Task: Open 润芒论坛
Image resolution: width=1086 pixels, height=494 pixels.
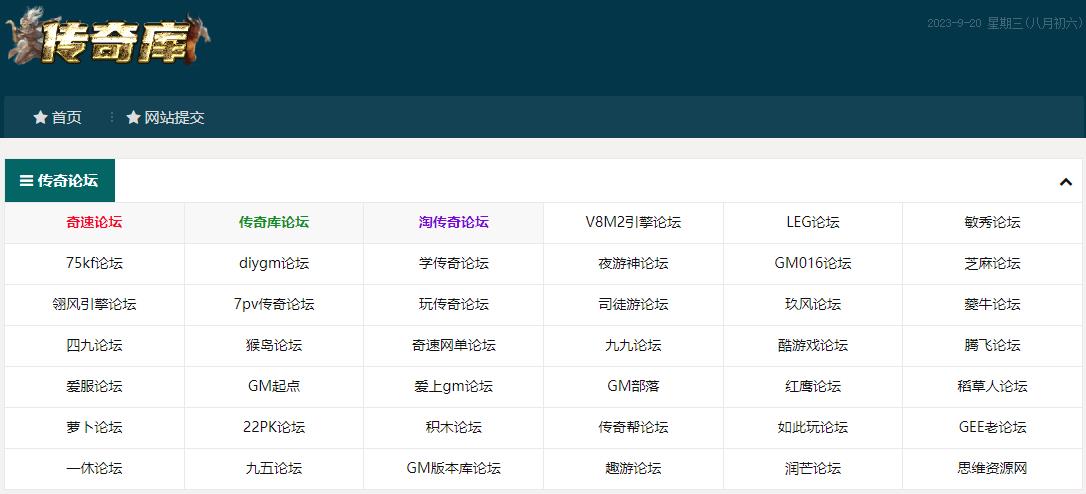Action: [x=812, y=468]
